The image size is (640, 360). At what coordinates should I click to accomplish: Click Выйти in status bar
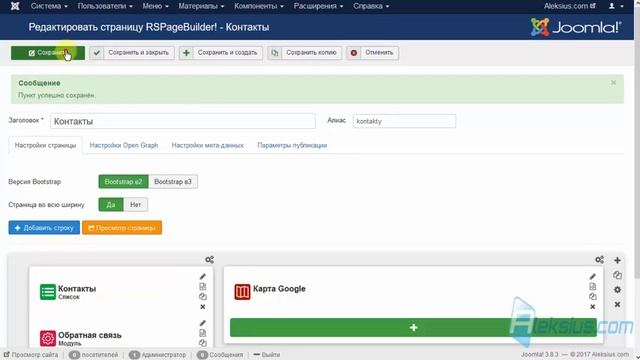pyautogui.click(x=267, y=355)
